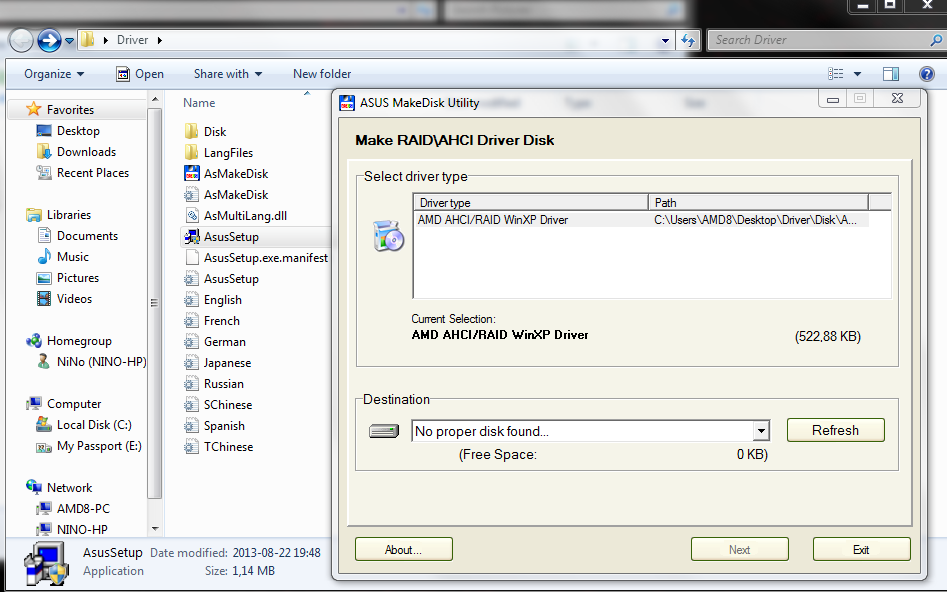Select Computer in navigation pane
Image resolution: width=947 pixels, height=592 pixels.
click(63, 404)
